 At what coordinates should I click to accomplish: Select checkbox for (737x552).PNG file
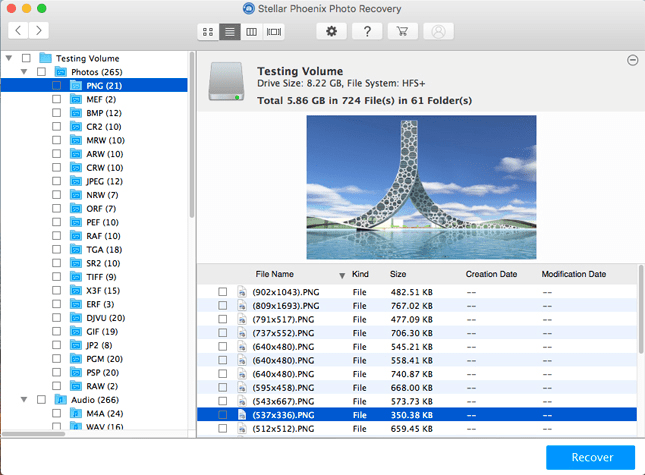(223, 333)
